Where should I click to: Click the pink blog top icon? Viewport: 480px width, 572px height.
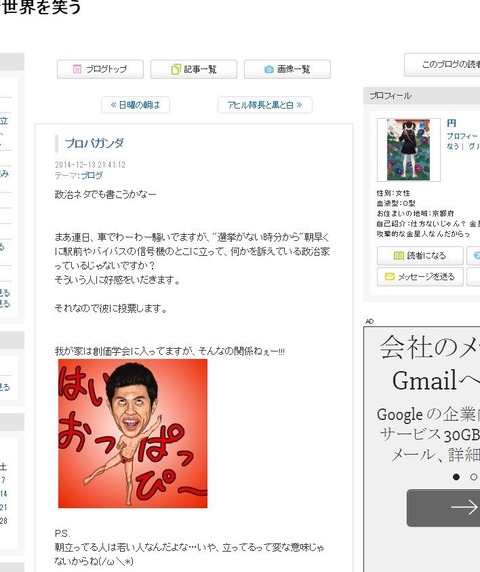tap(77, 69)
